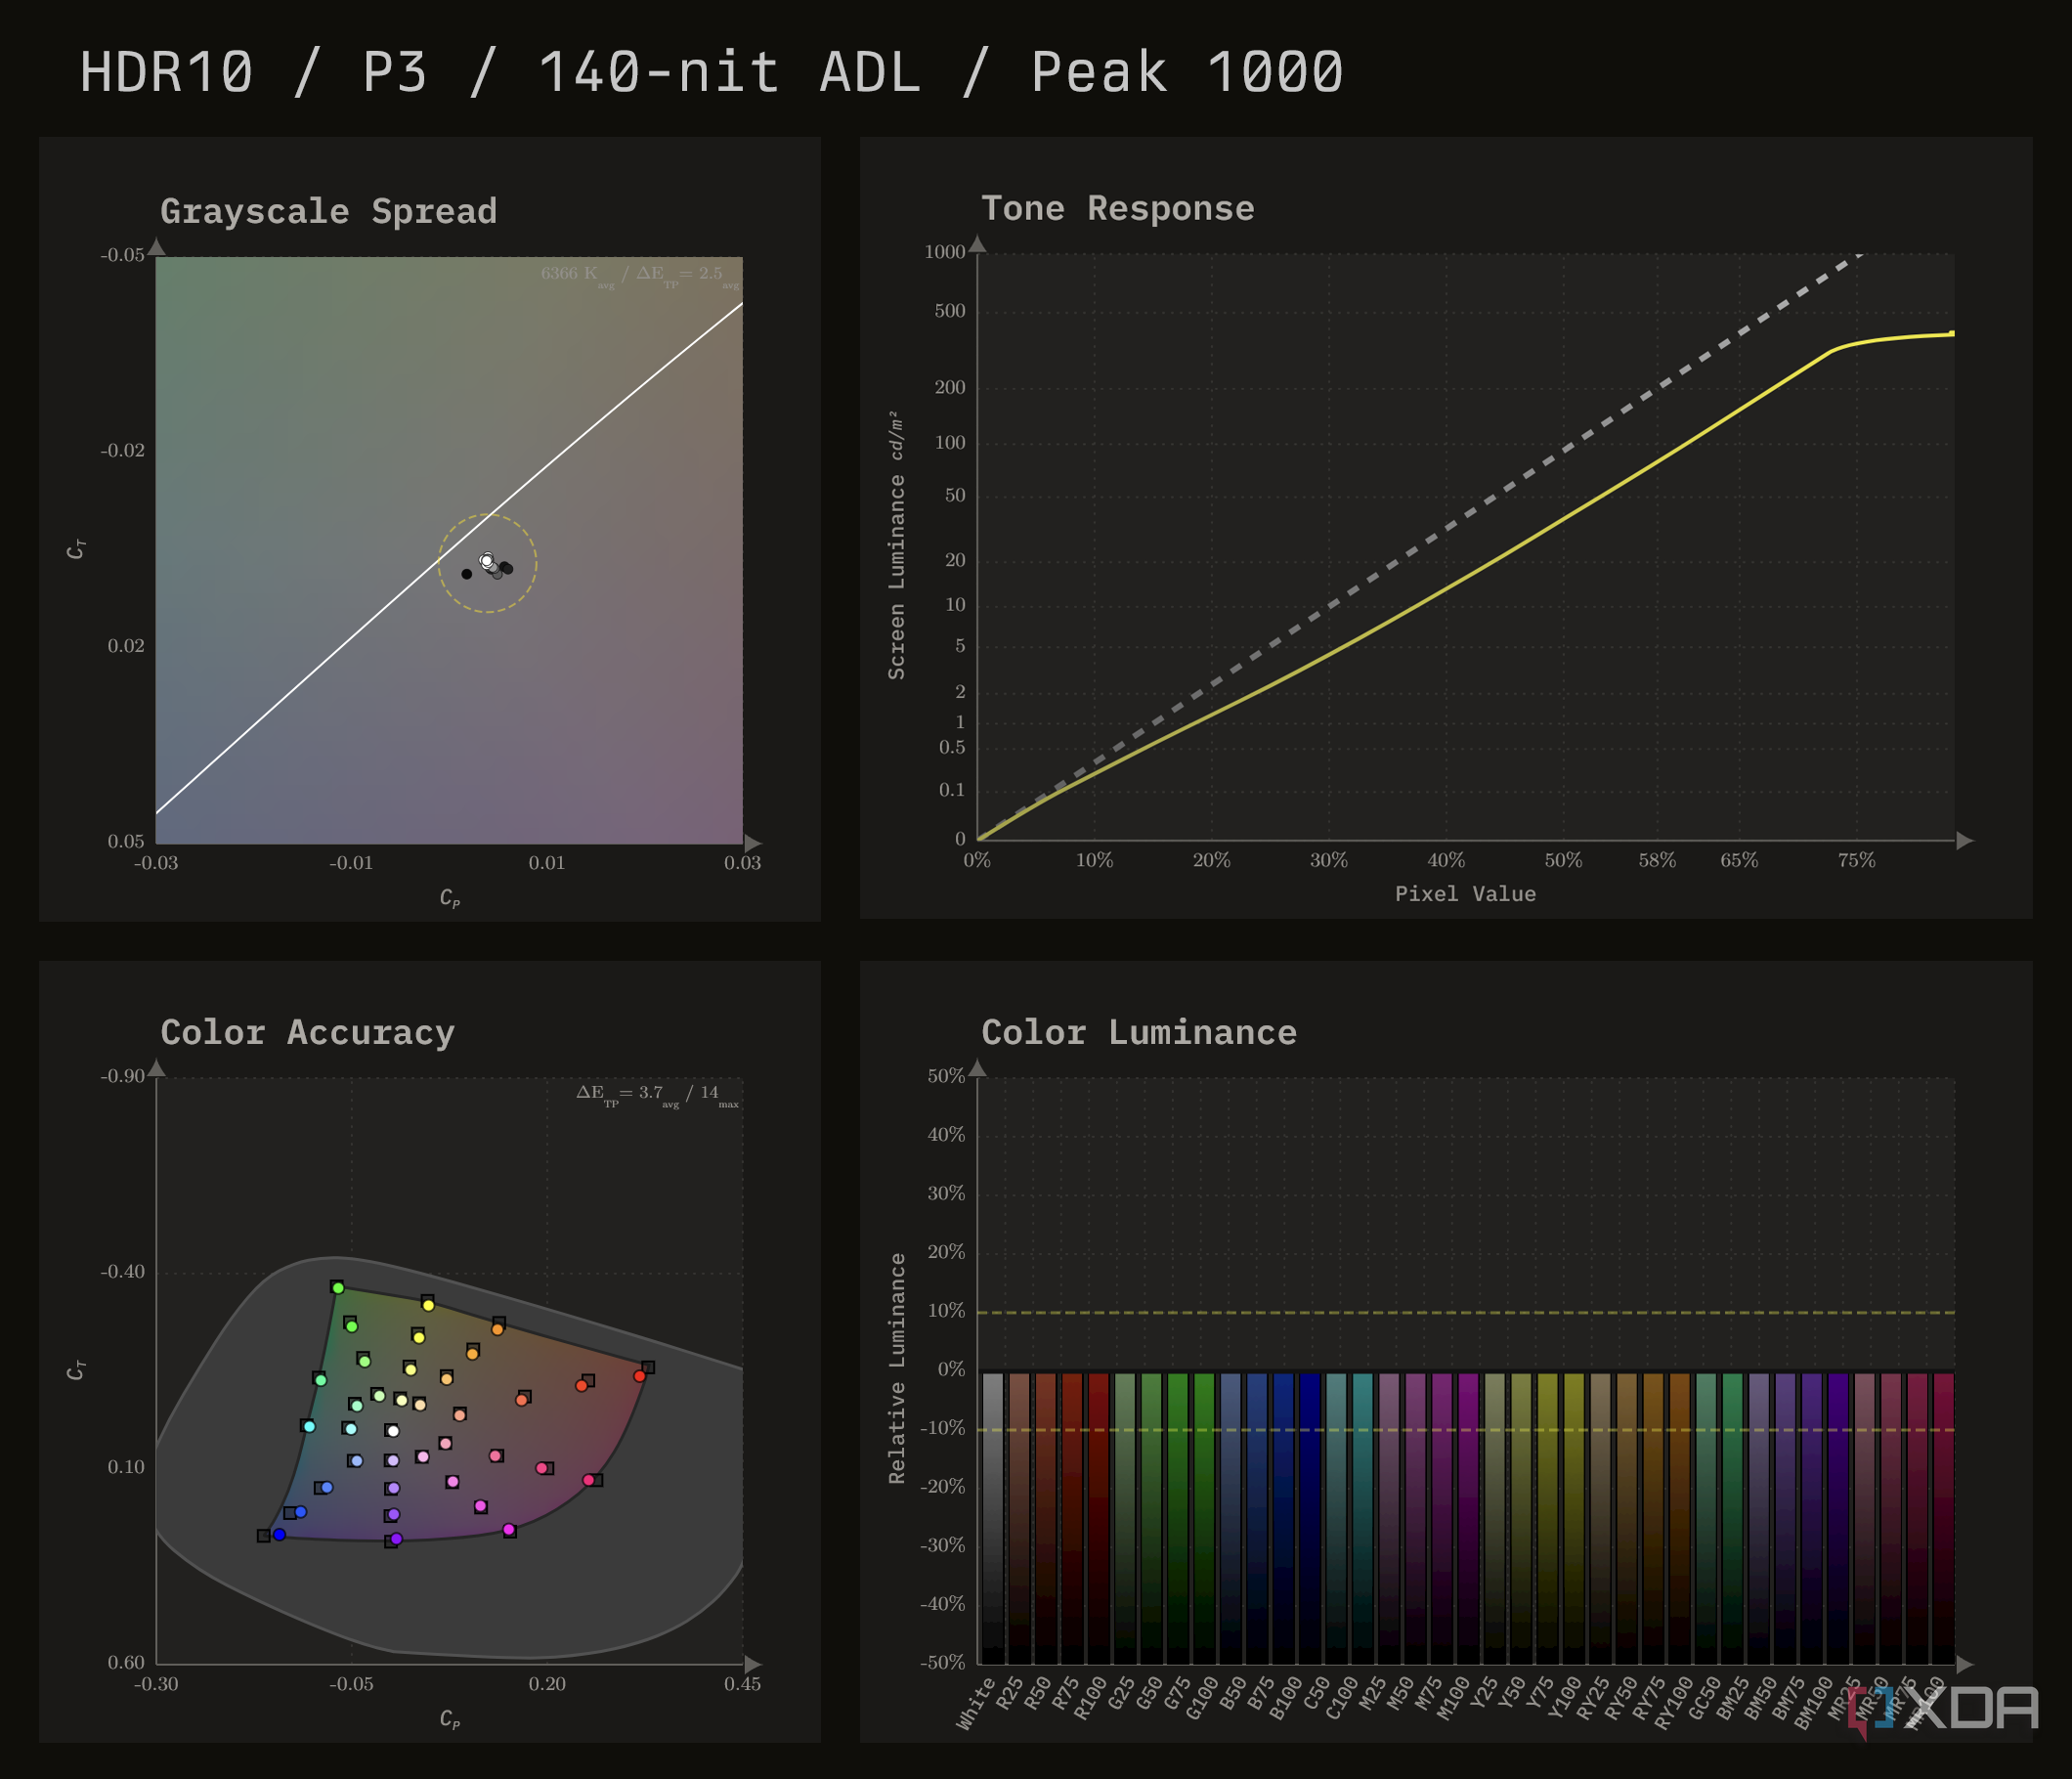Viewport: 2072px width, 1779px height.
Task: Click the dashed yellow circle in Grayscale Spread
Action: [487, 563]
